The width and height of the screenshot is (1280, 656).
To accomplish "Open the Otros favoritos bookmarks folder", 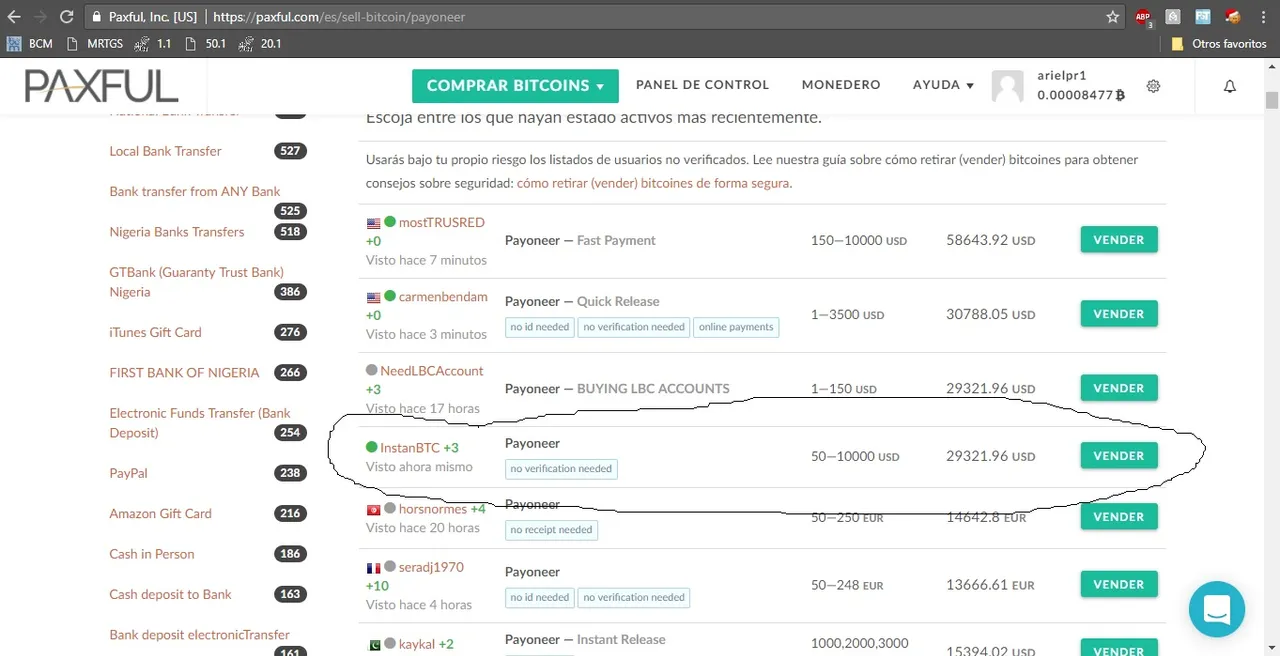I will click(1219, 44).
